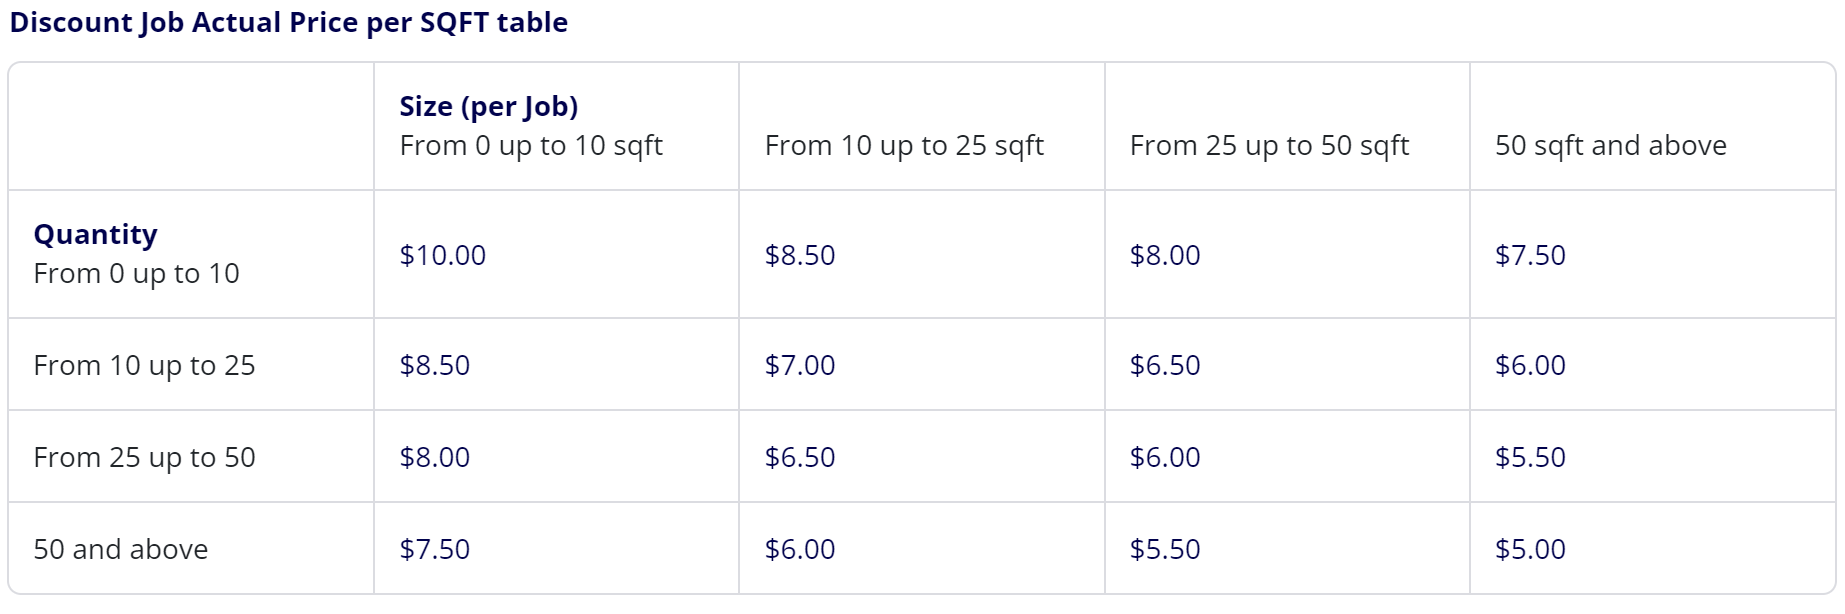Select the 'Size (per Job)' header cell
Screen dimensions: 1845x614
(x=557, y=126)
